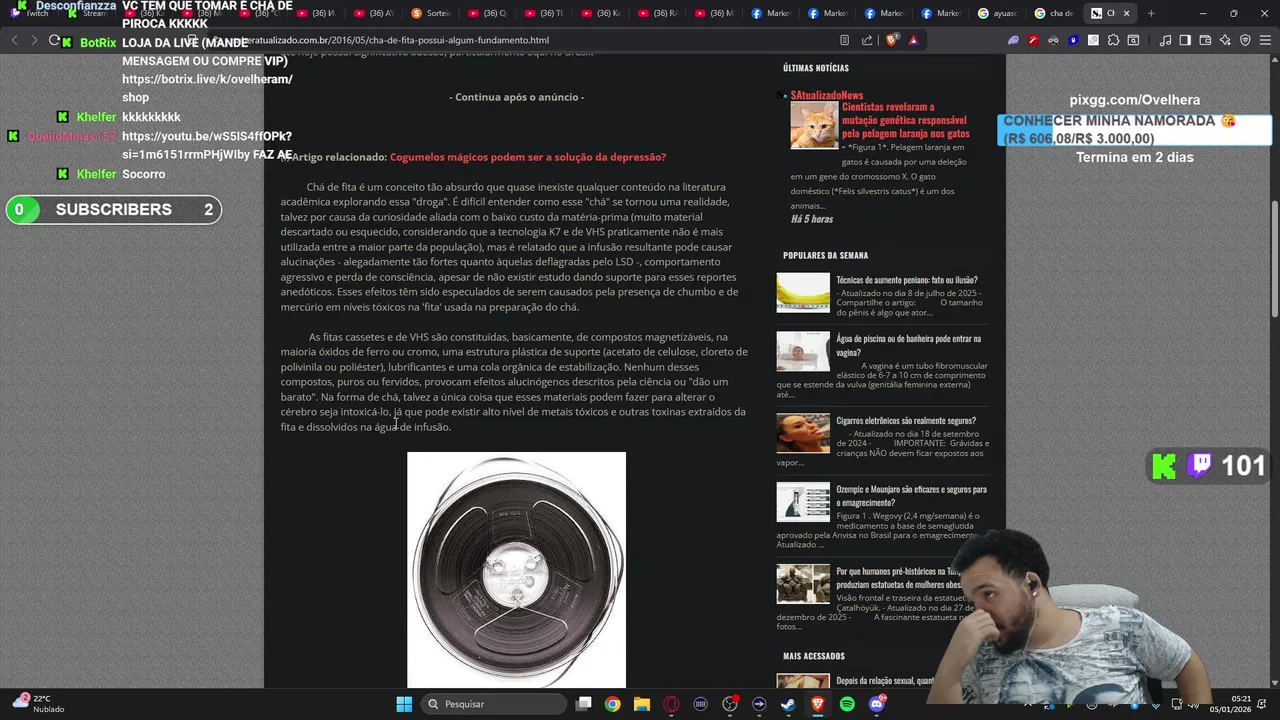Switch to the 'cha de' Google tab
The width and height of the screenshot is (1280, 720).
coord(1054,13)
